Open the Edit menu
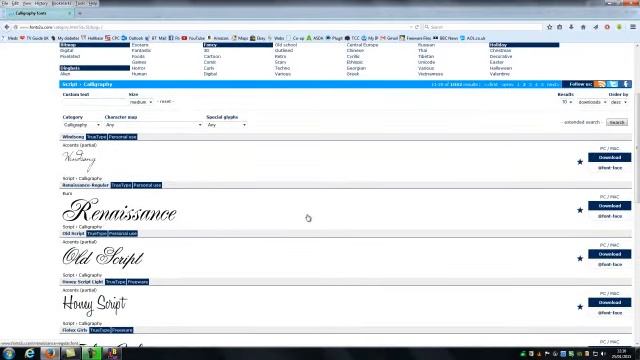Viewport: 640px width, 360px height. tap(15, 3)
